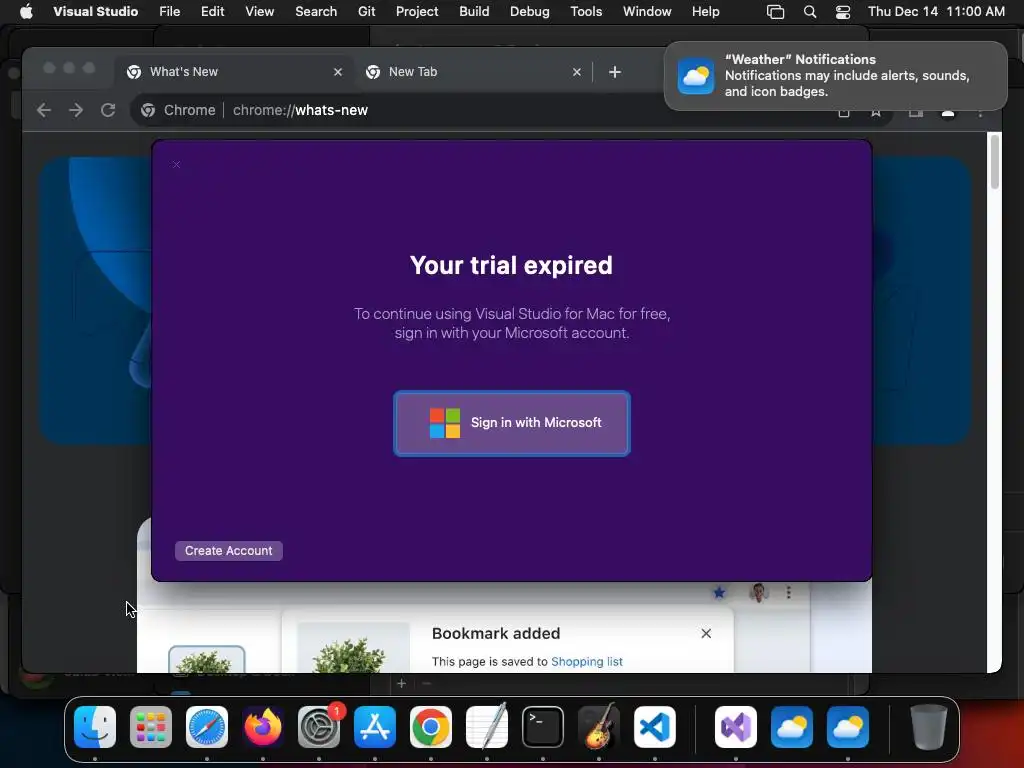This screenshot has width=1024, height=768.
Task: Open the last Weather icon in Dock
Action: [x=848, y=726]
